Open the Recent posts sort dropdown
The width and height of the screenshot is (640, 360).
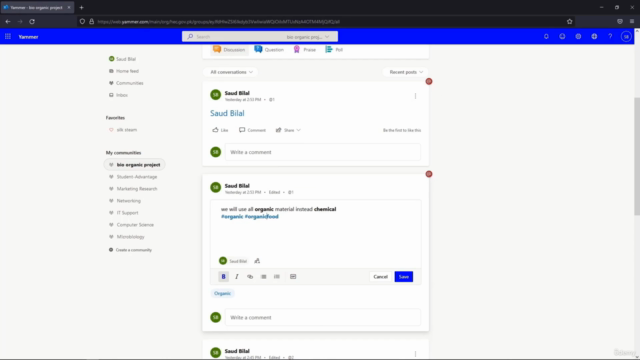pos(406,72)
